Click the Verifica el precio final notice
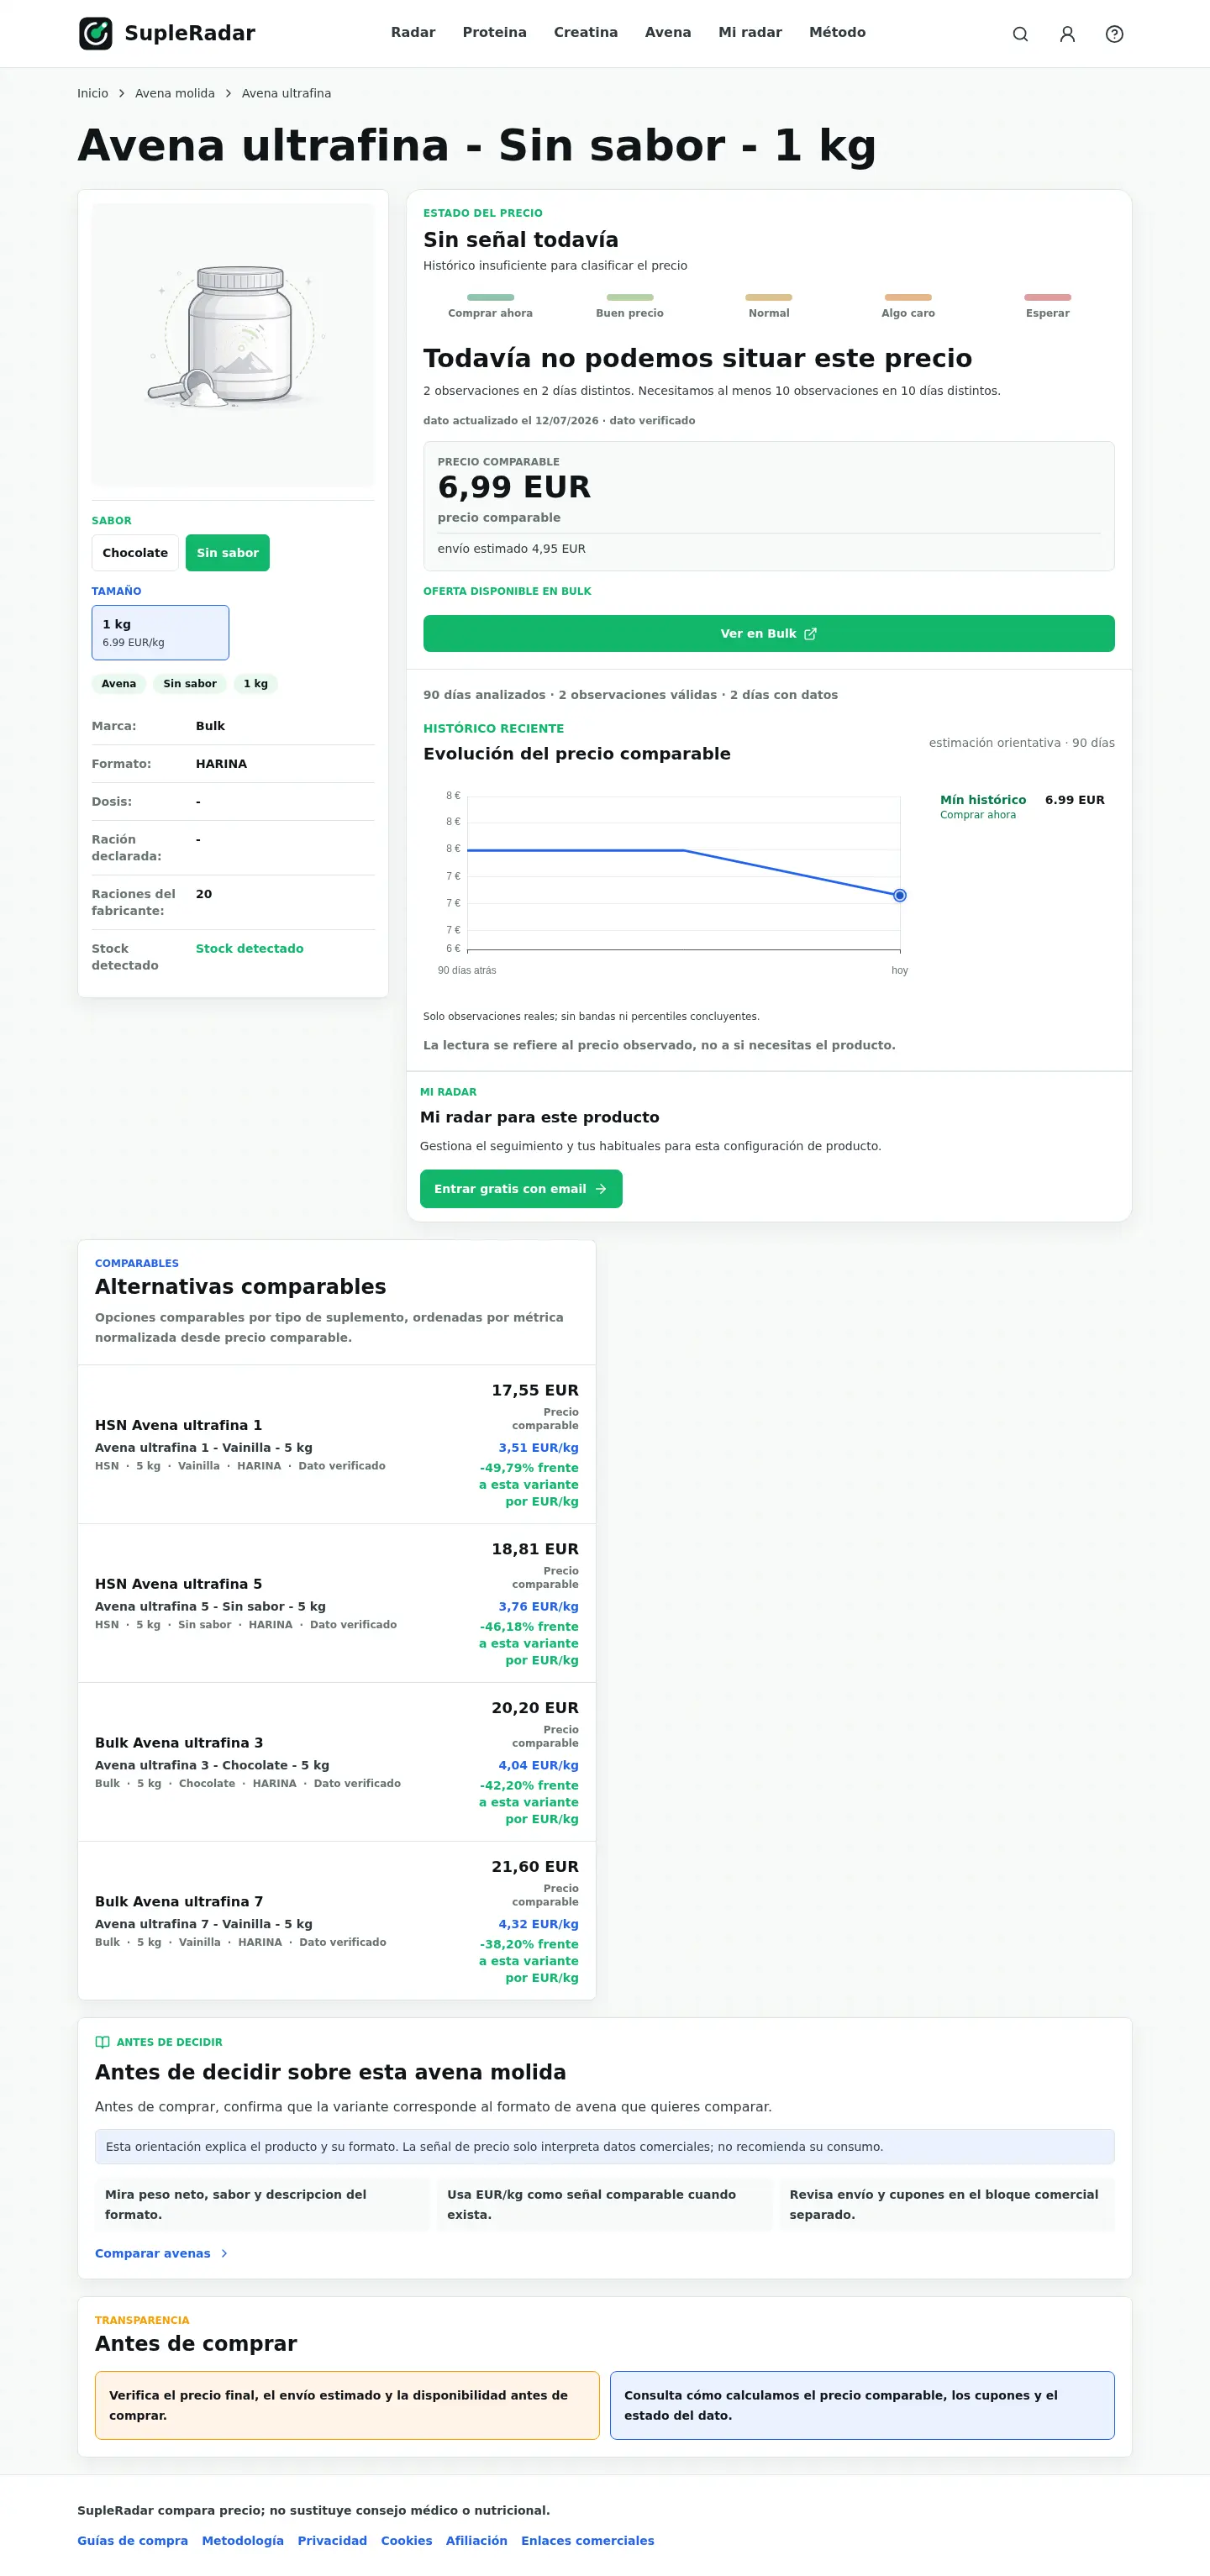 tap(347, 2405)
